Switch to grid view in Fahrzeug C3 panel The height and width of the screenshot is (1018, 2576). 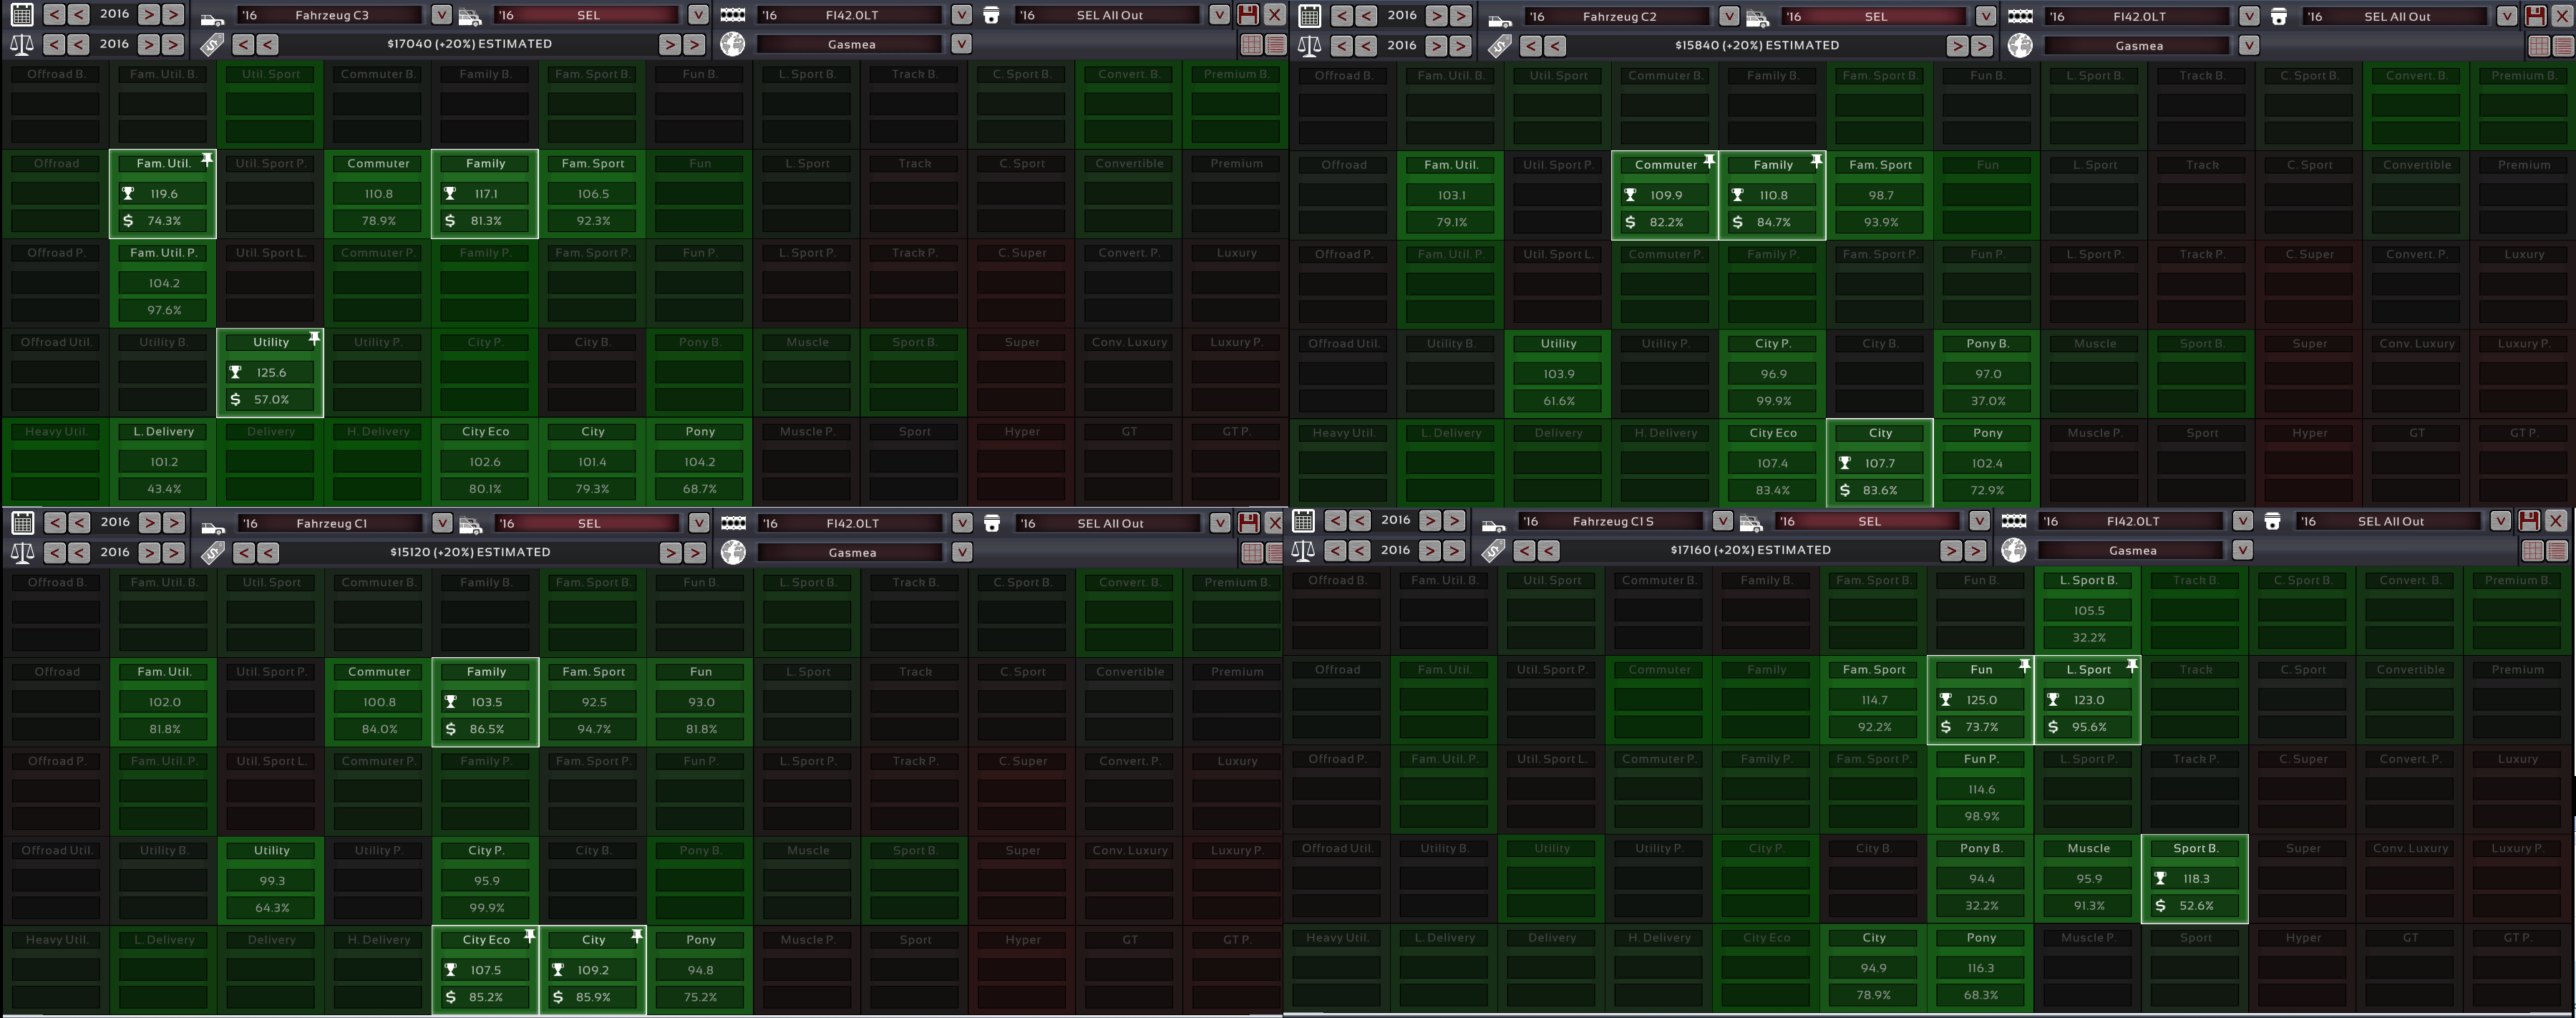(1251, 45)
